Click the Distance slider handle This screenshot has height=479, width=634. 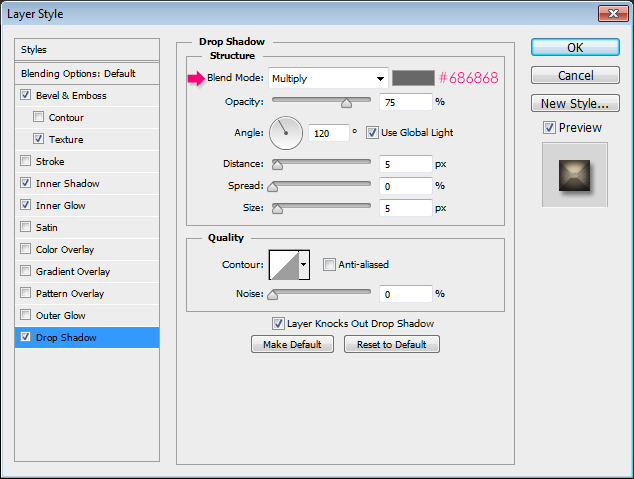tap(277, 165)
